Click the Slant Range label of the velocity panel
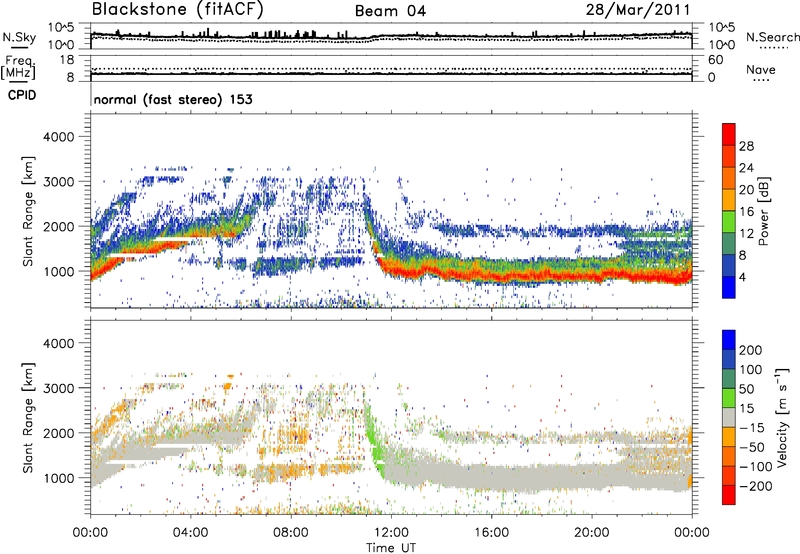The height and width of the screenshot is (554, 800). (28, 417)
